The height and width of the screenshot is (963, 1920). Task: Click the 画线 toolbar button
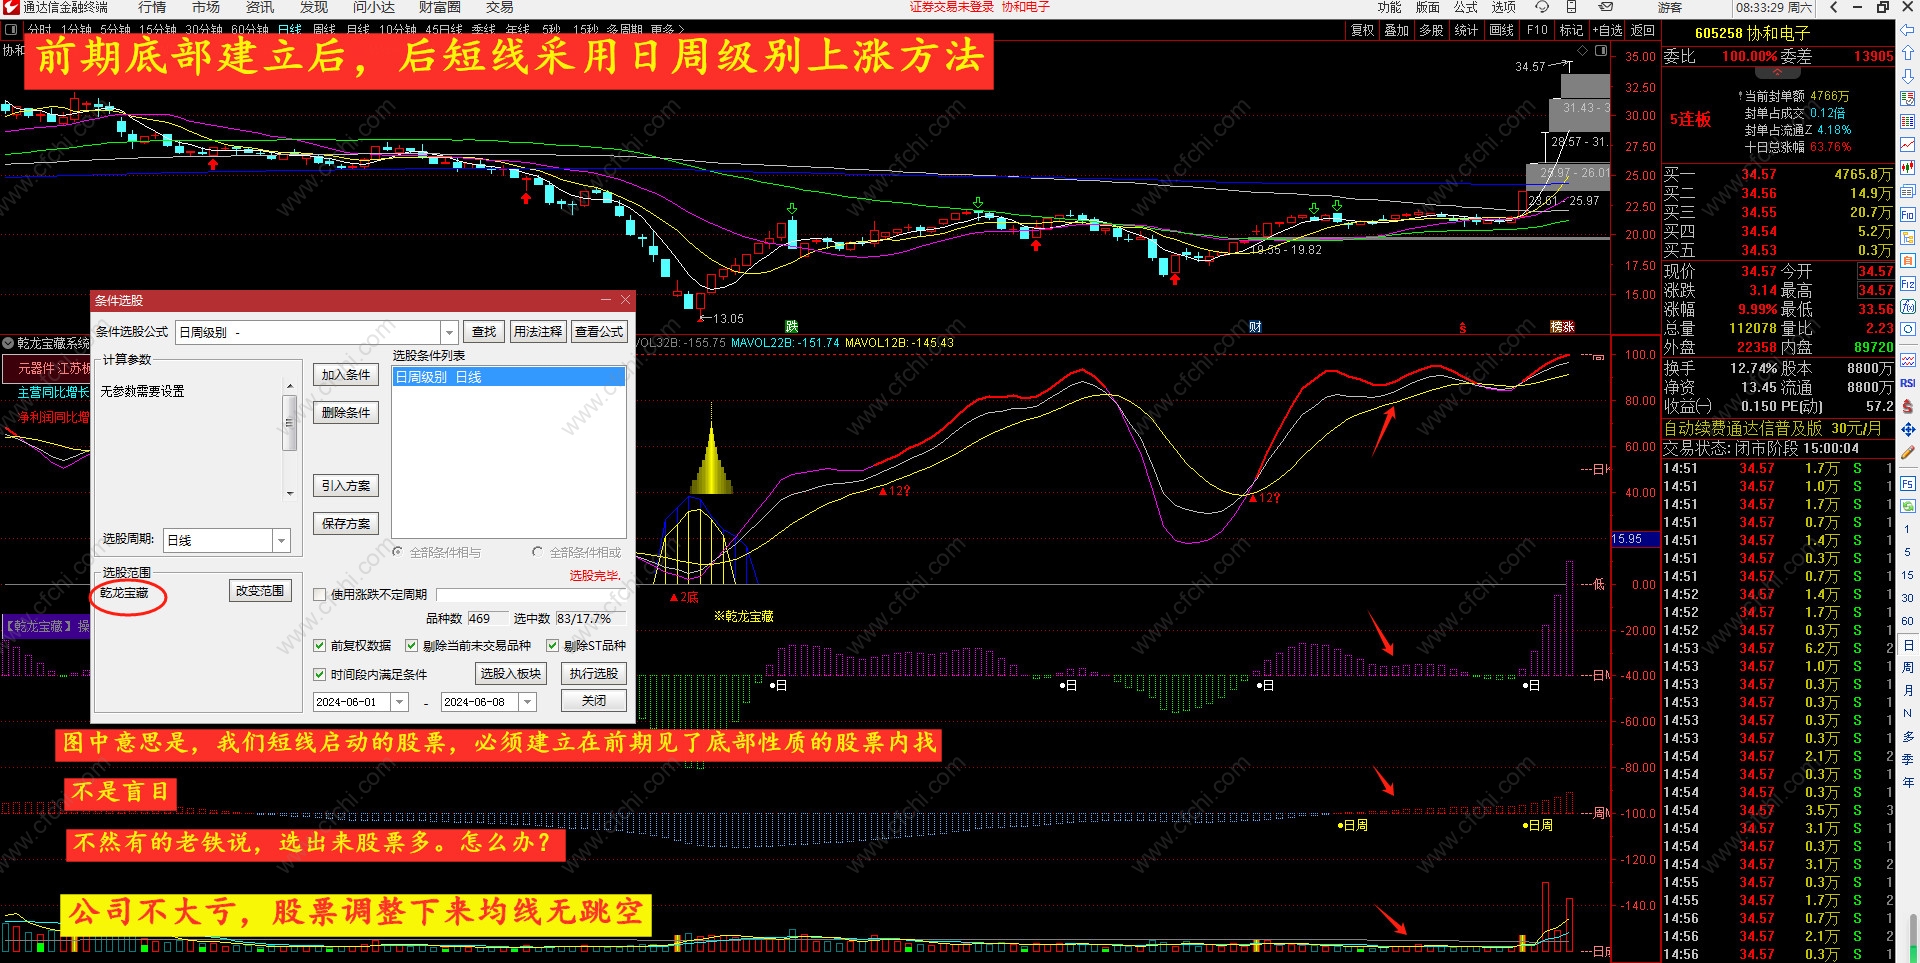[x=1502, y=30]
